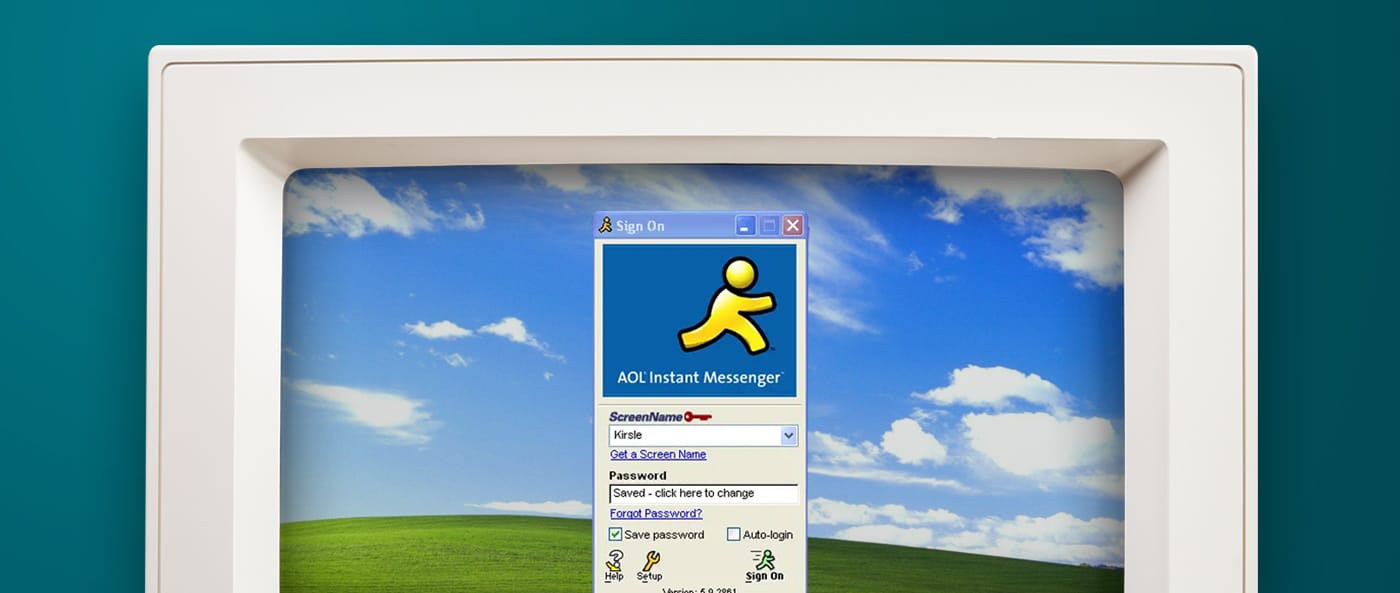Click the ScreenName label text
1400x593 pixels.
tap(645, 416)
